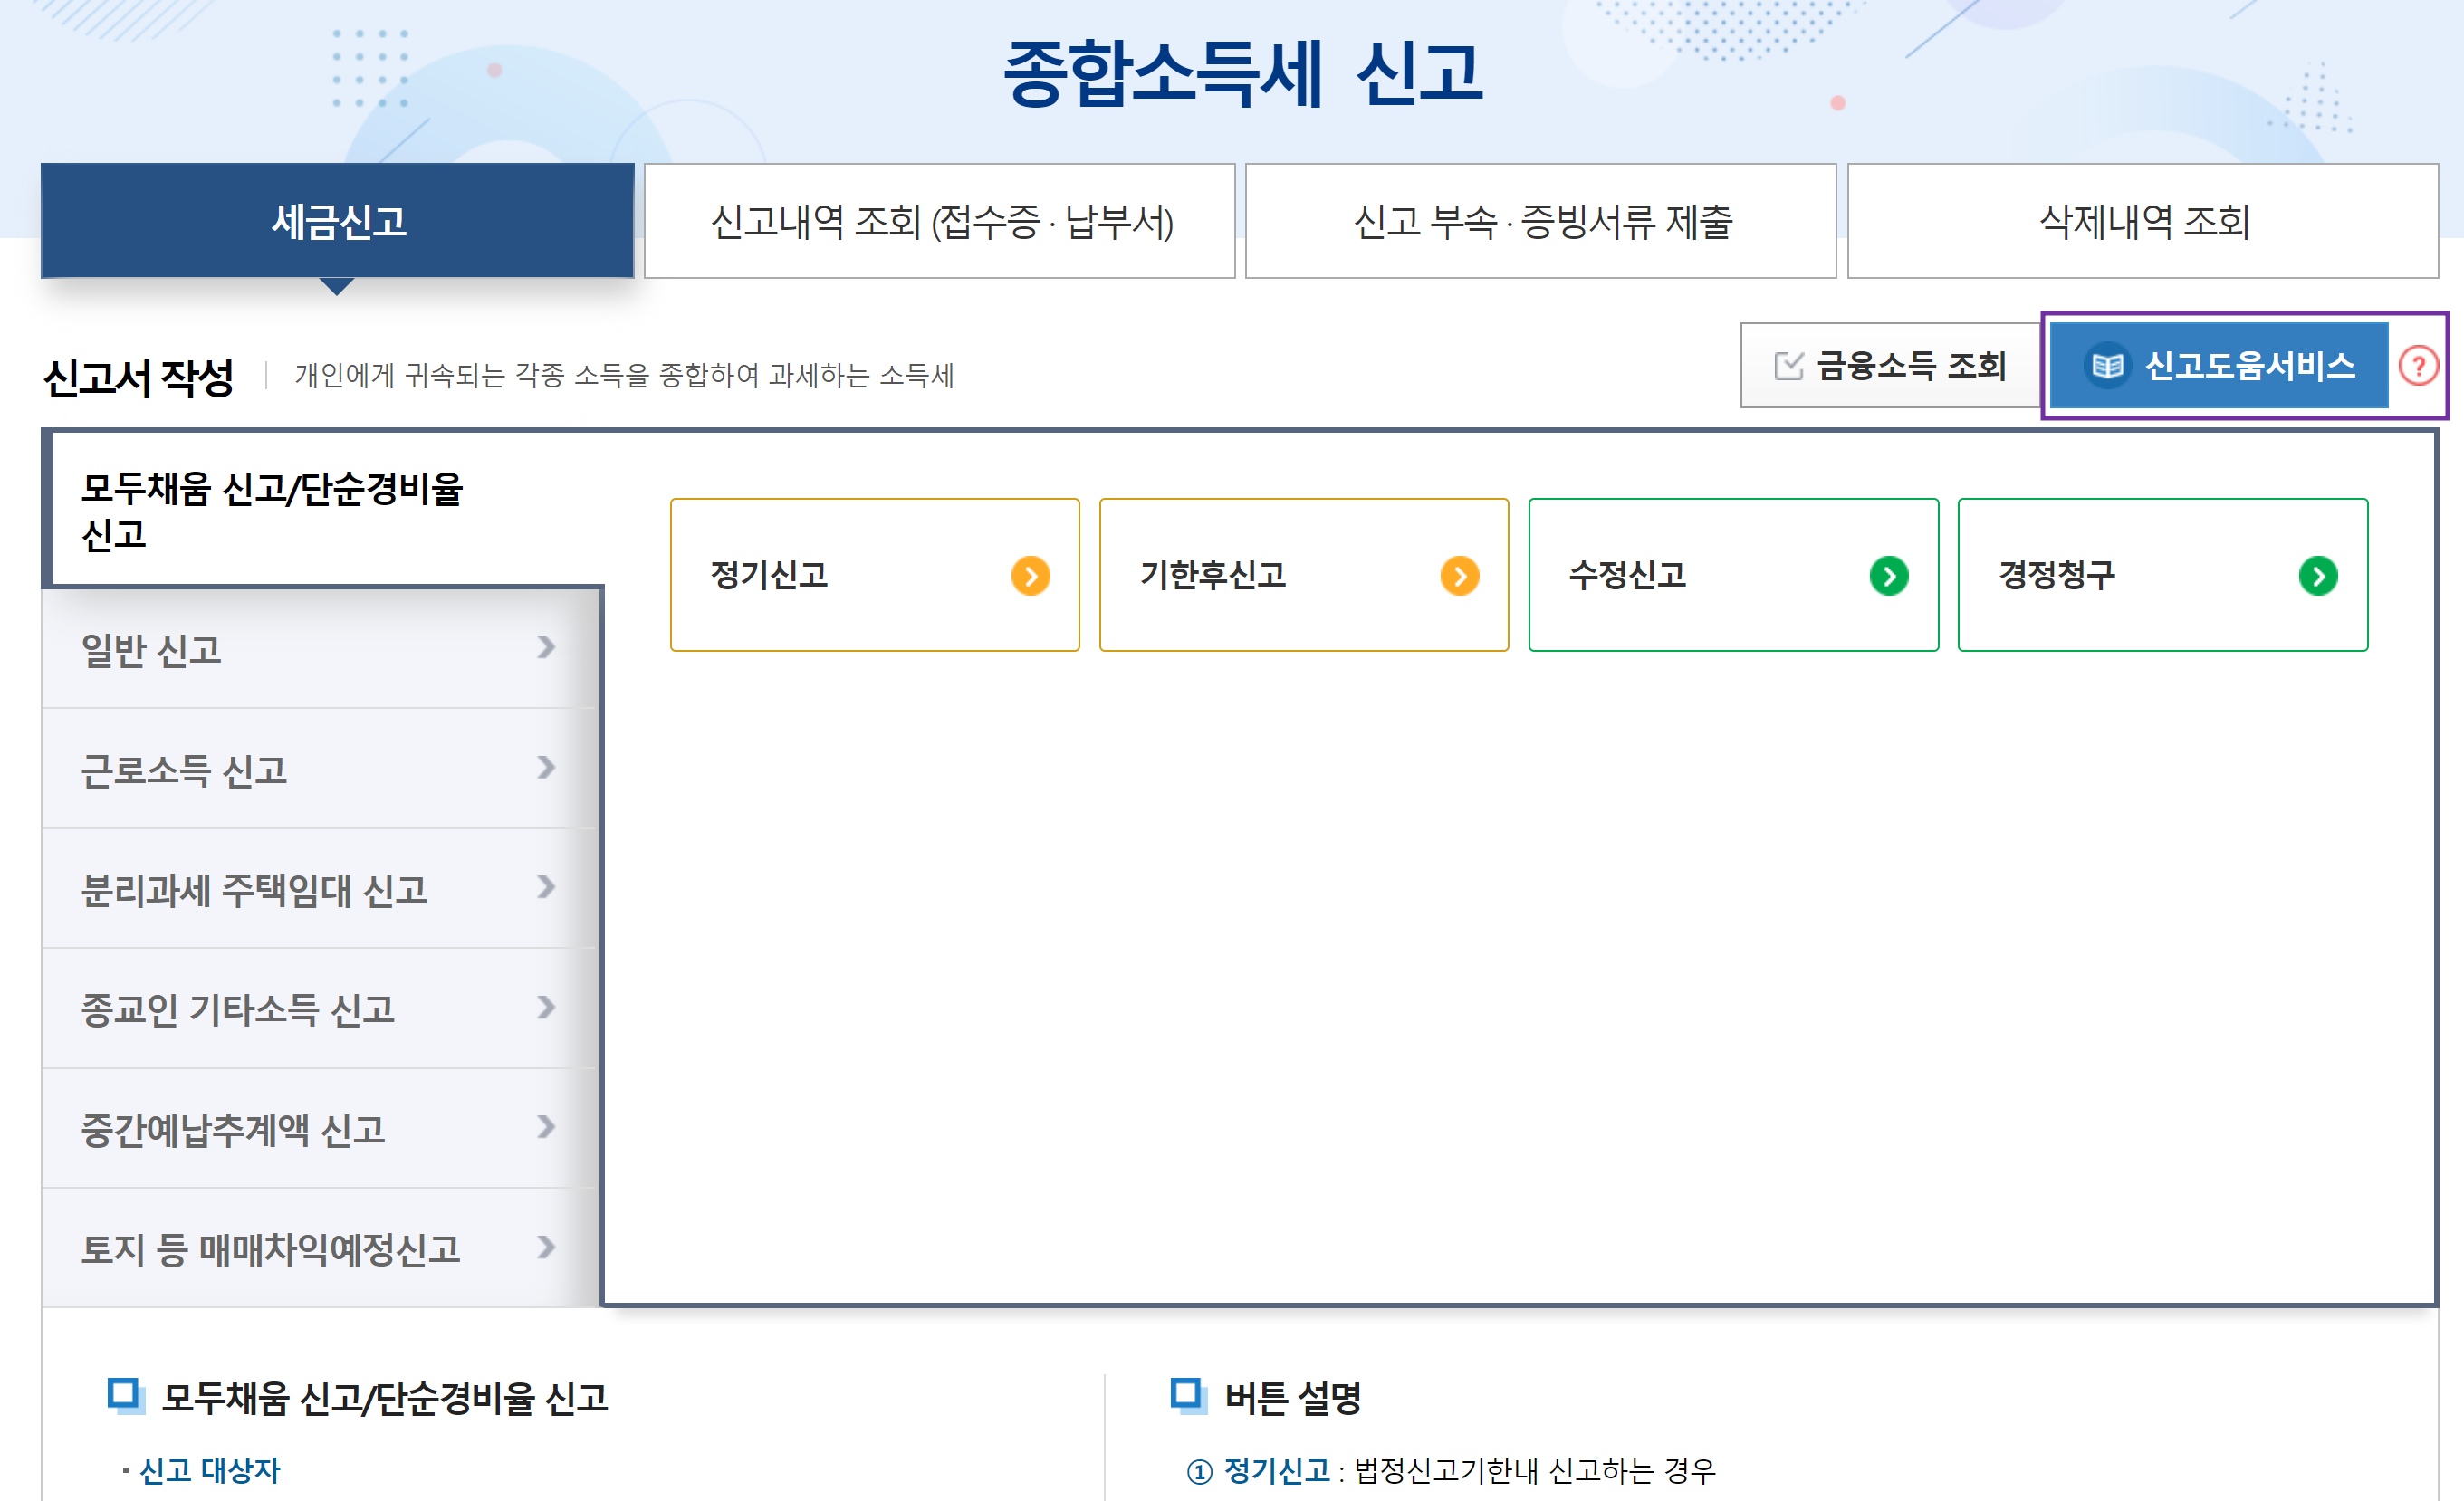The height and width of the screenshot is (1501, 2464).
Task: Click the orange arrow icon on 기한후신고
Action: [1459, 576]
